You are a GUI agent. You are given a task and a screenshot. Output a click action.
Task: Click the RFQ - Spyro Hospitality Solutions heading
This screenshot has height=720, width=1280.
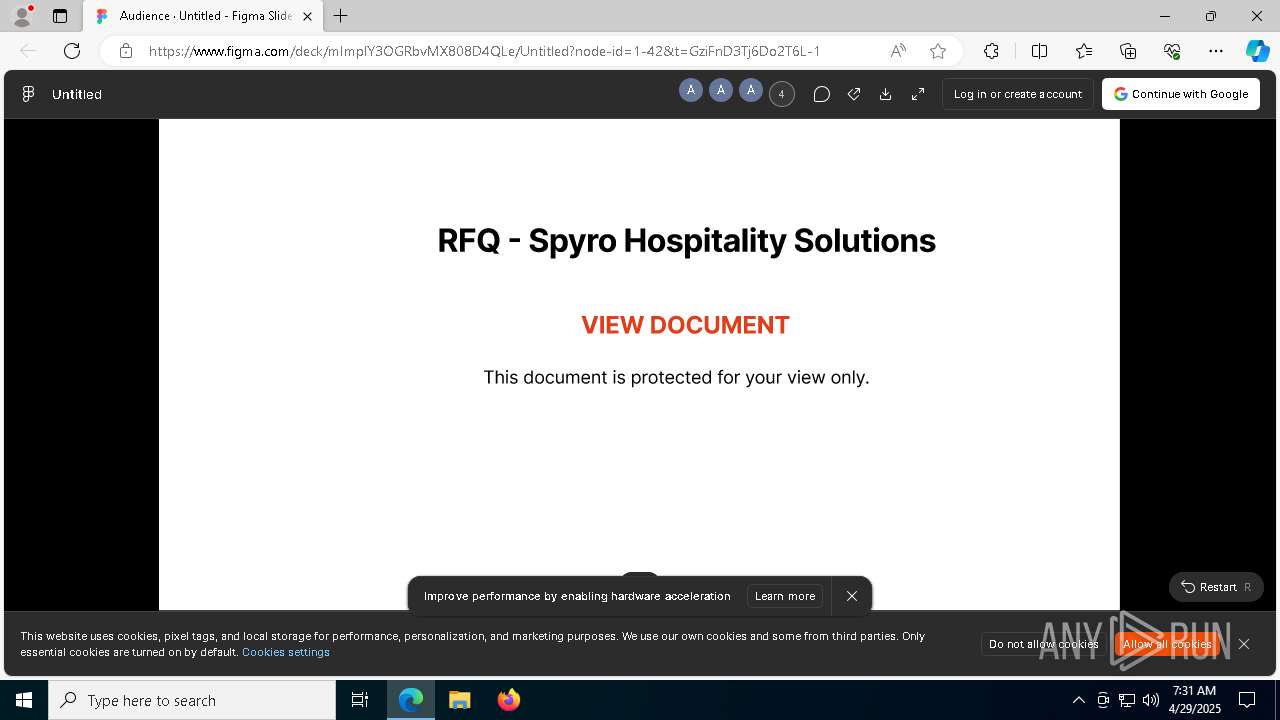[x=686, y=241]
